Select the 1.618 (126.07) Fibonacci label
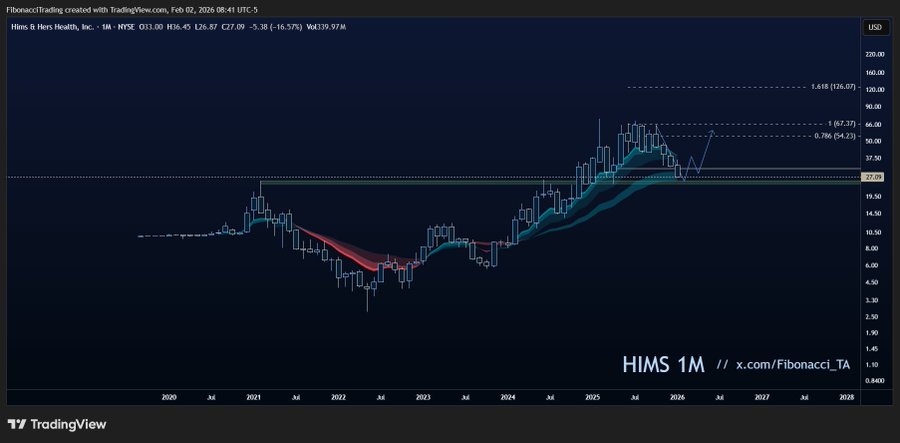 [x=832, y=87]
